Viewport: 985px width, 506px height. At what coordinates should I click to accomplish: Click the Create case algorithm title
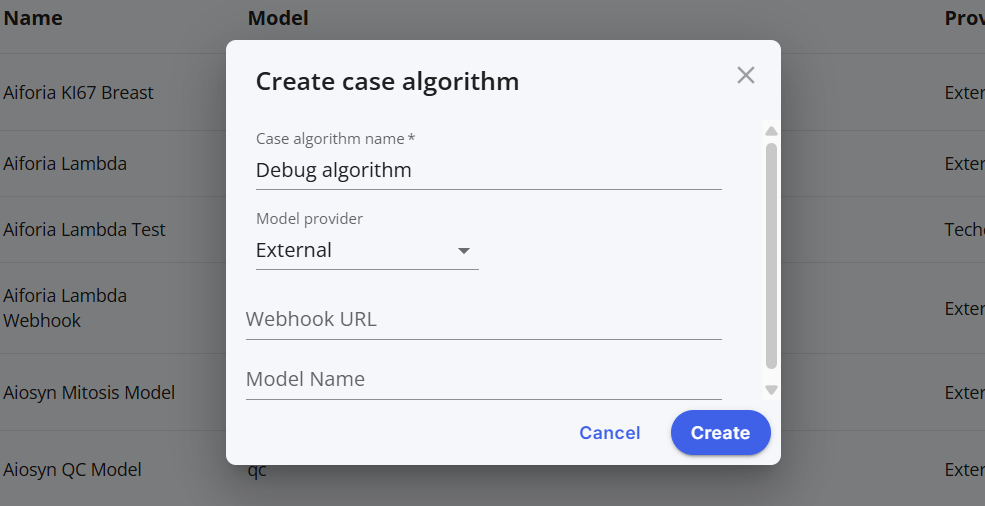(x=387, y=82)
